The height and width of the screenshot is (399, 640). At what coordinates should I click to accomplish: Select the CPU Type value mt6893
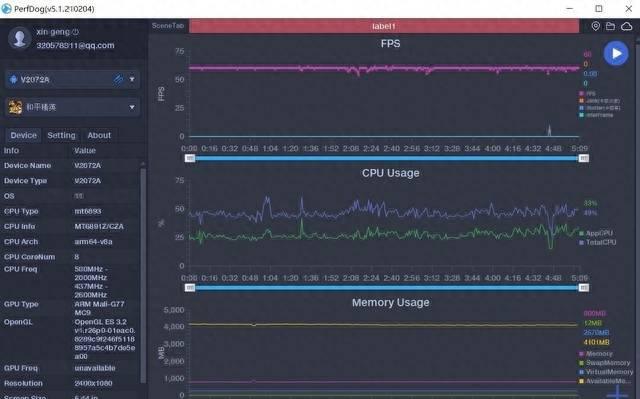(88, 211)
